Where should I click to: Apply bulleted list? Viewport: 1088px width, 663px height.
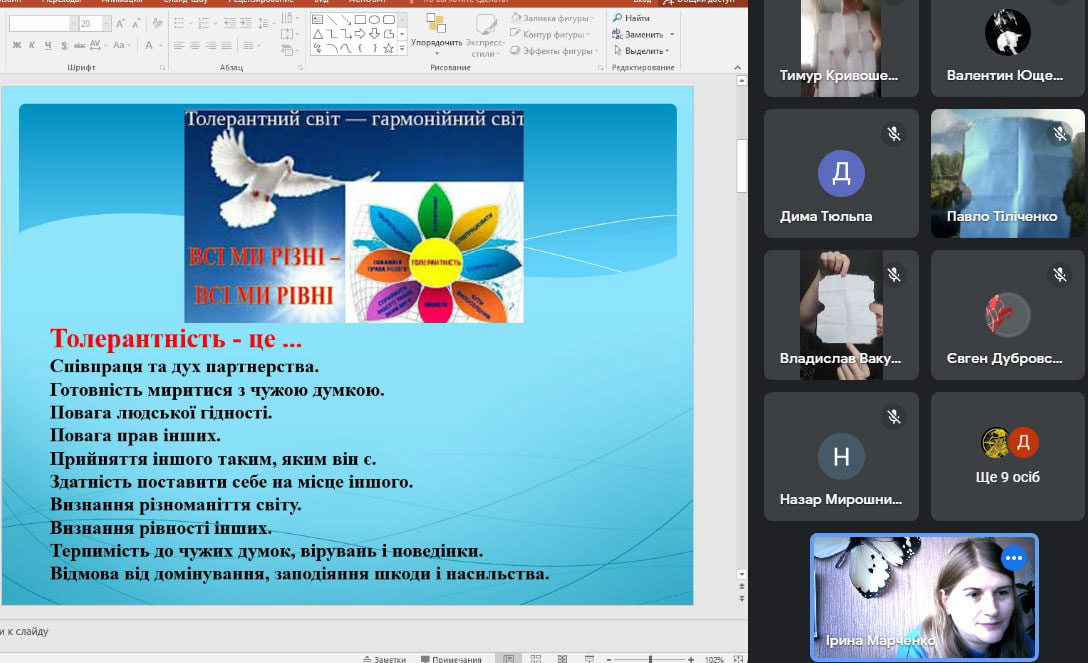point(181,24)
